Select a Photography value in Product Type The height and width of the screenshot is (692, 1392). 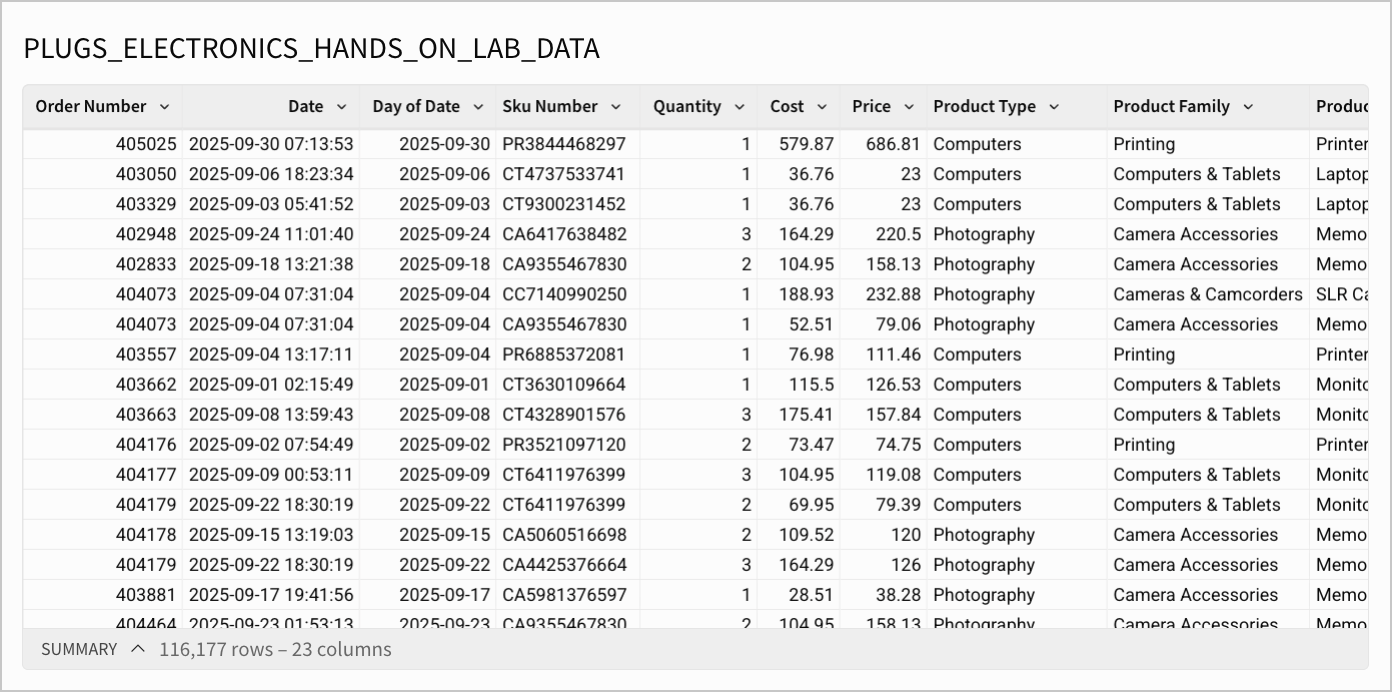[984, 234]
